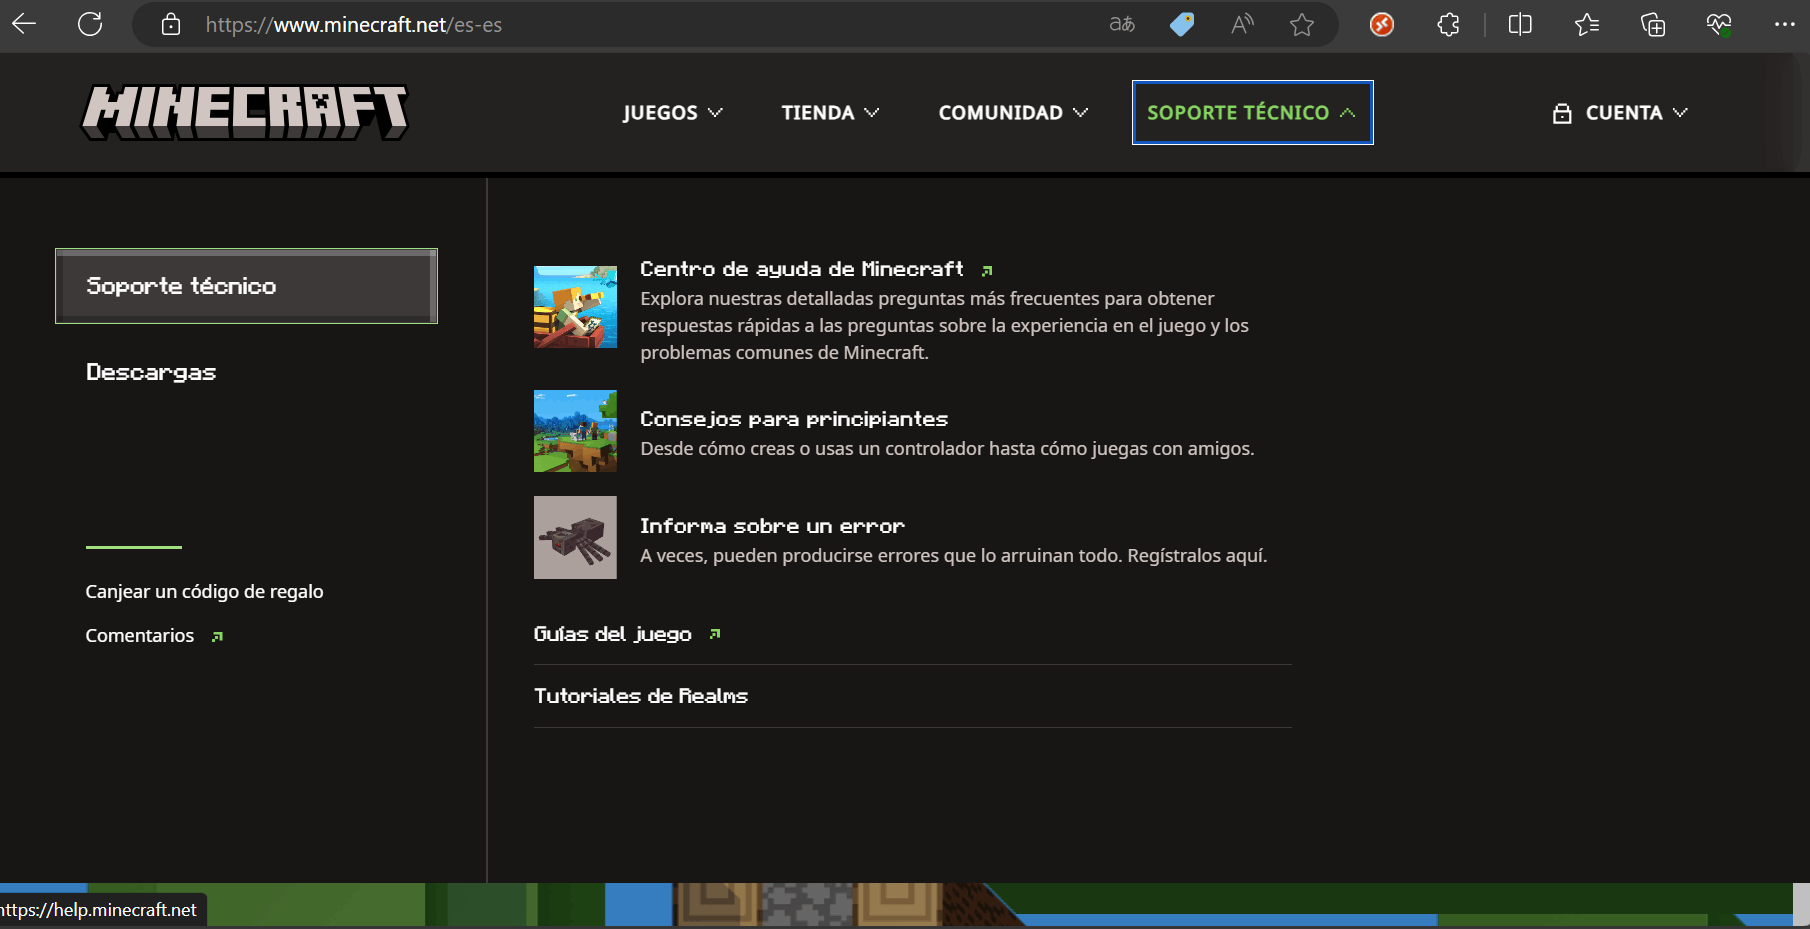Select the Soporte técnico sidebar tab

pyautogui.click(x=246, y=286)
